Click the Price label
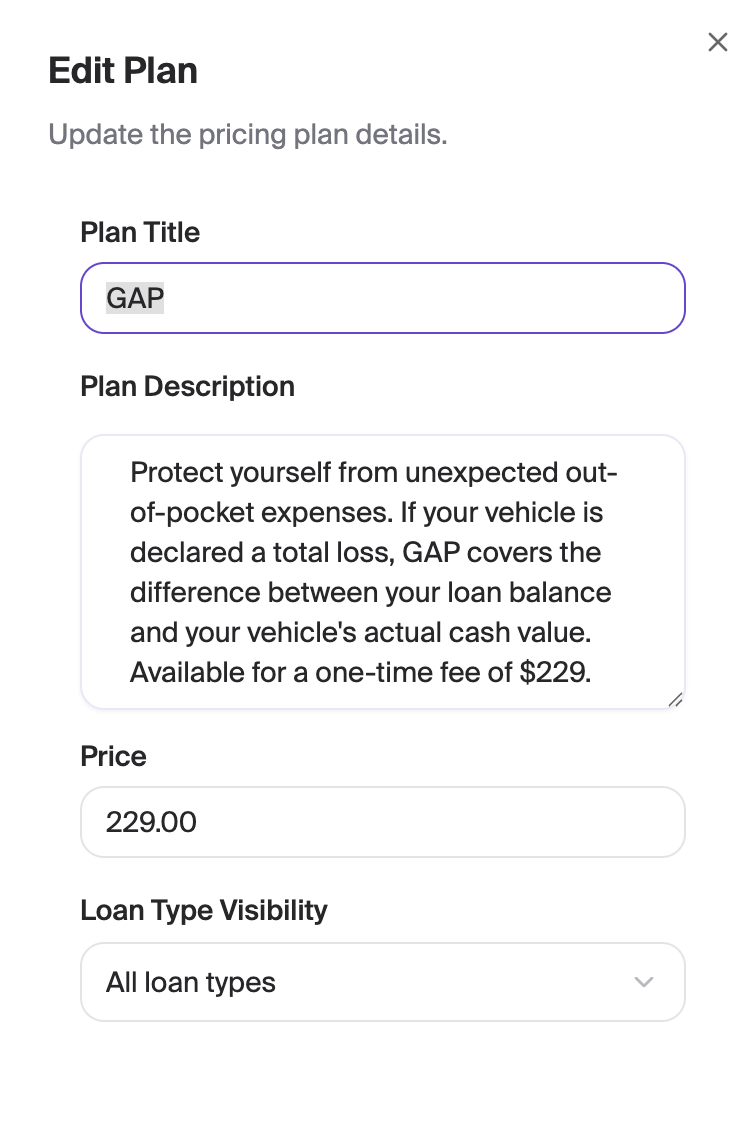This screenshot has width=752, height=1126. [x=113, y=756]
